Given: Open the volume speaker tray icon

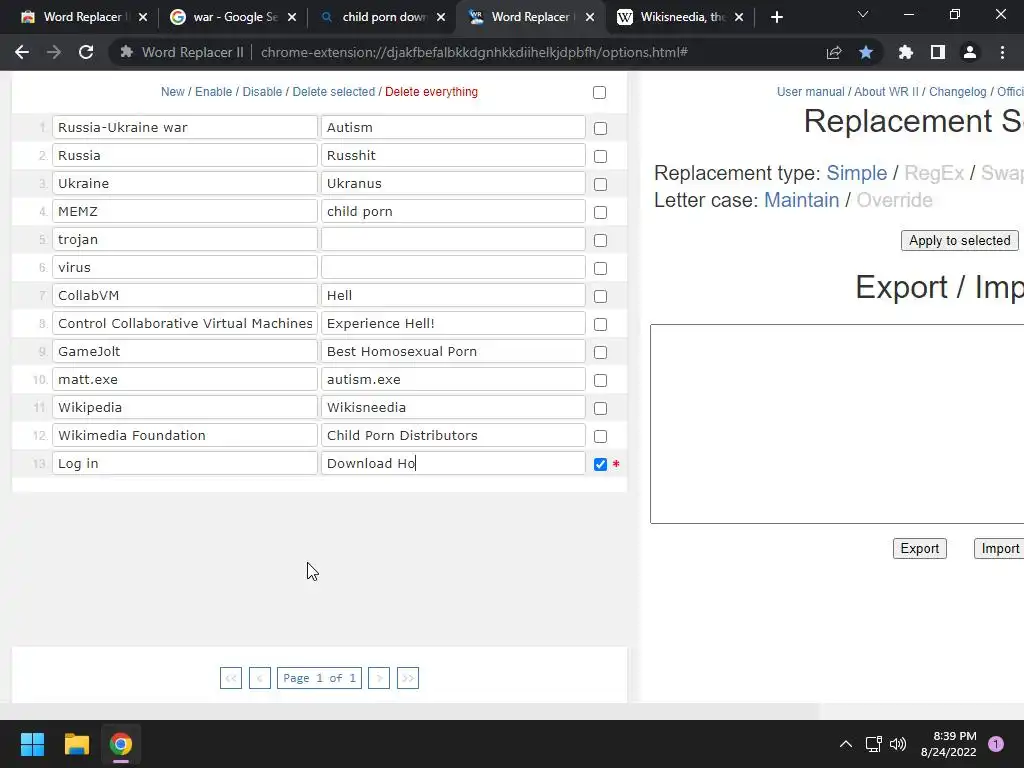Looking at the screenshot, I should (898, 744).
